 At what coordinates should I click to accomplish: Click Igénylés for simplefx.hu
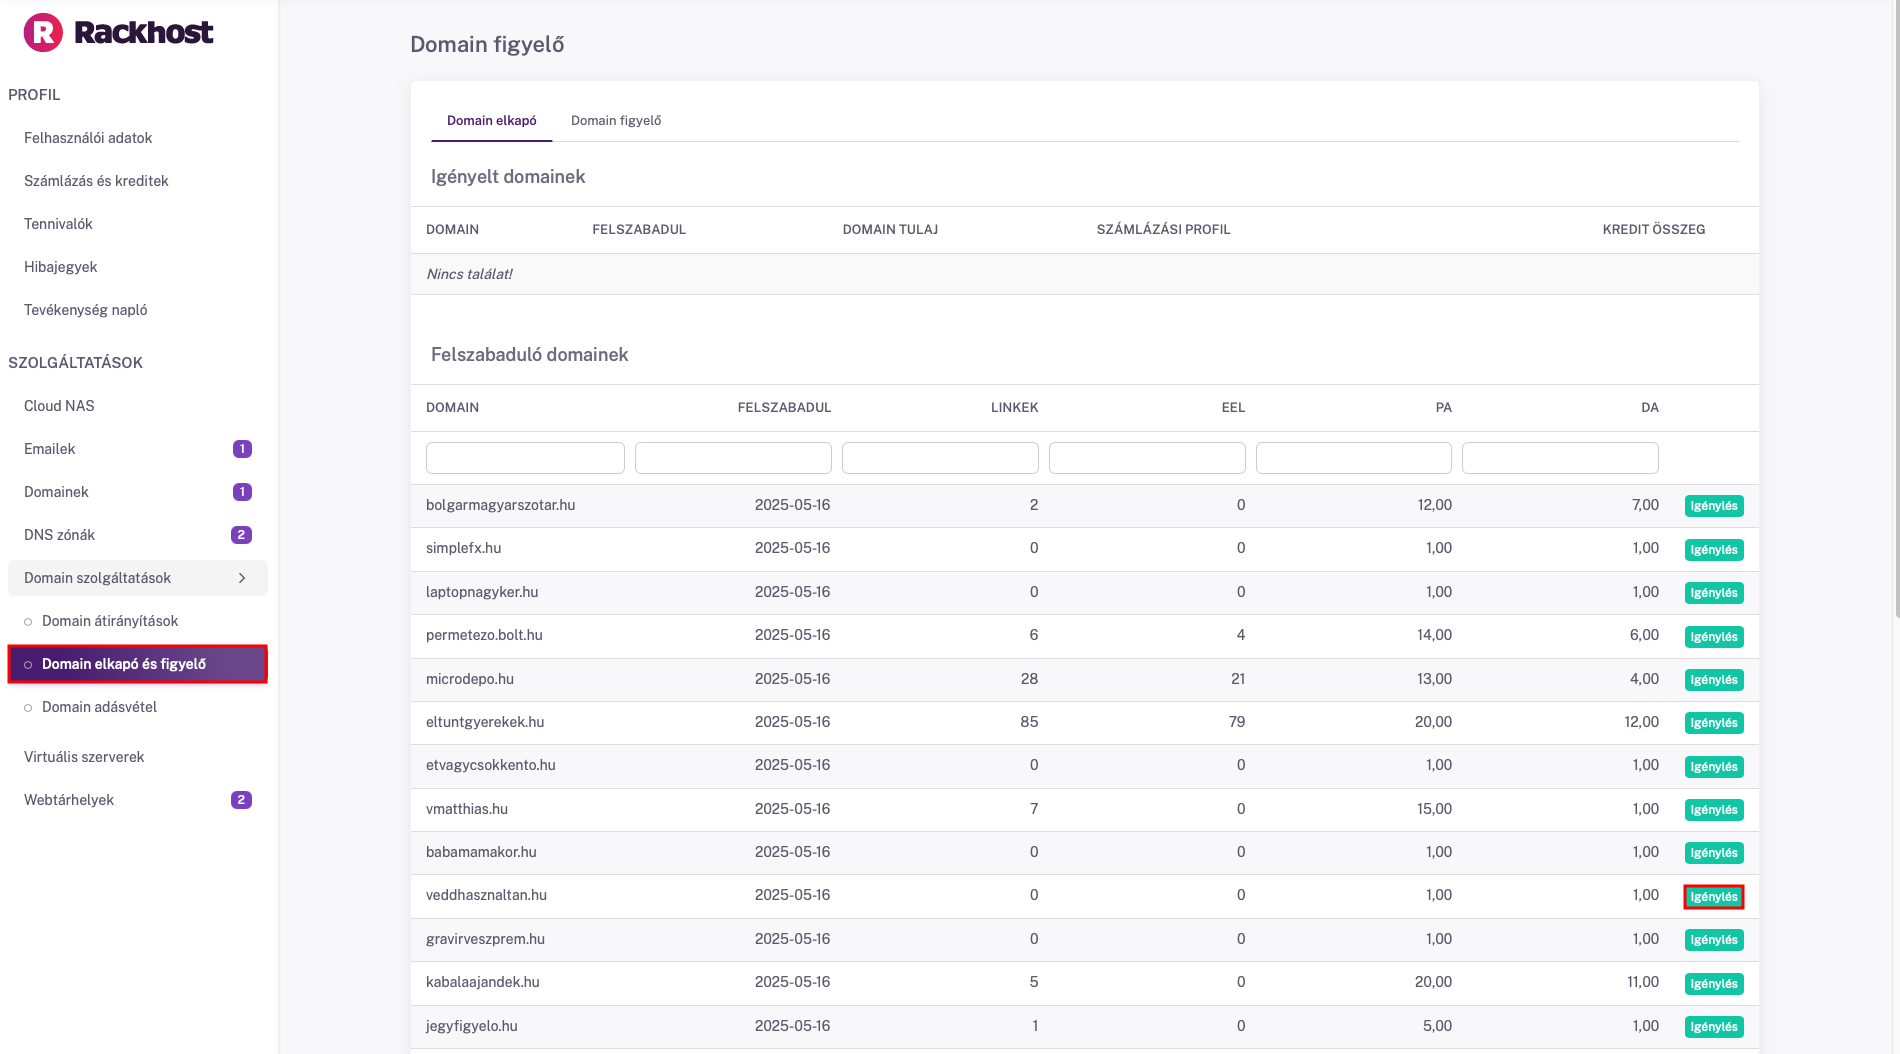click(1714, 550)
